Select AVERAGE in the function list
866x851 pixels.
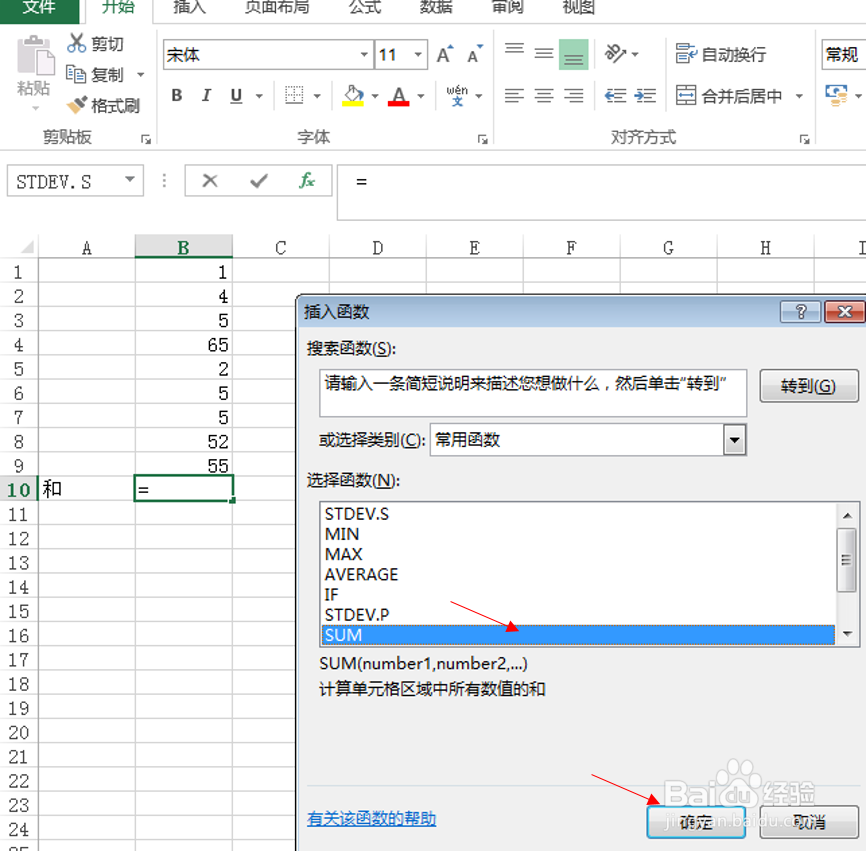[x=363, y=574]
